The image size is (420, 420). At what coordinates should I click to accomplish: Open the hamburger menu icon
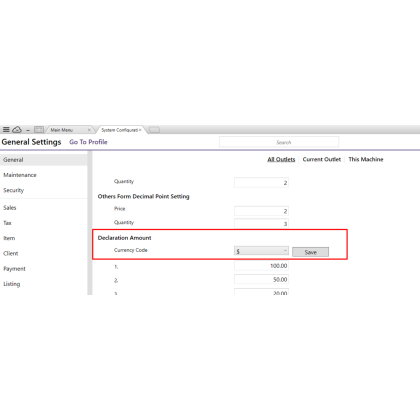[6, 129]
